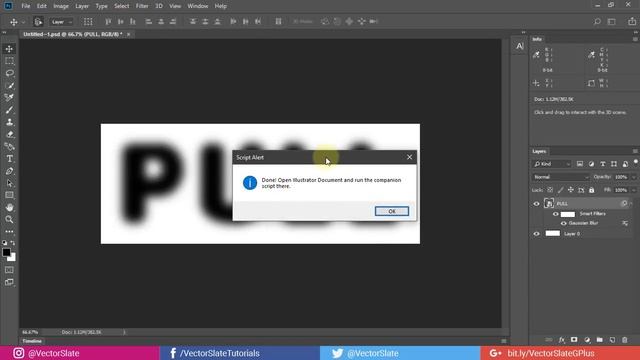Filter layers by pixel type
The height and width of the screenshot is (360, 640).
(580, 164)
